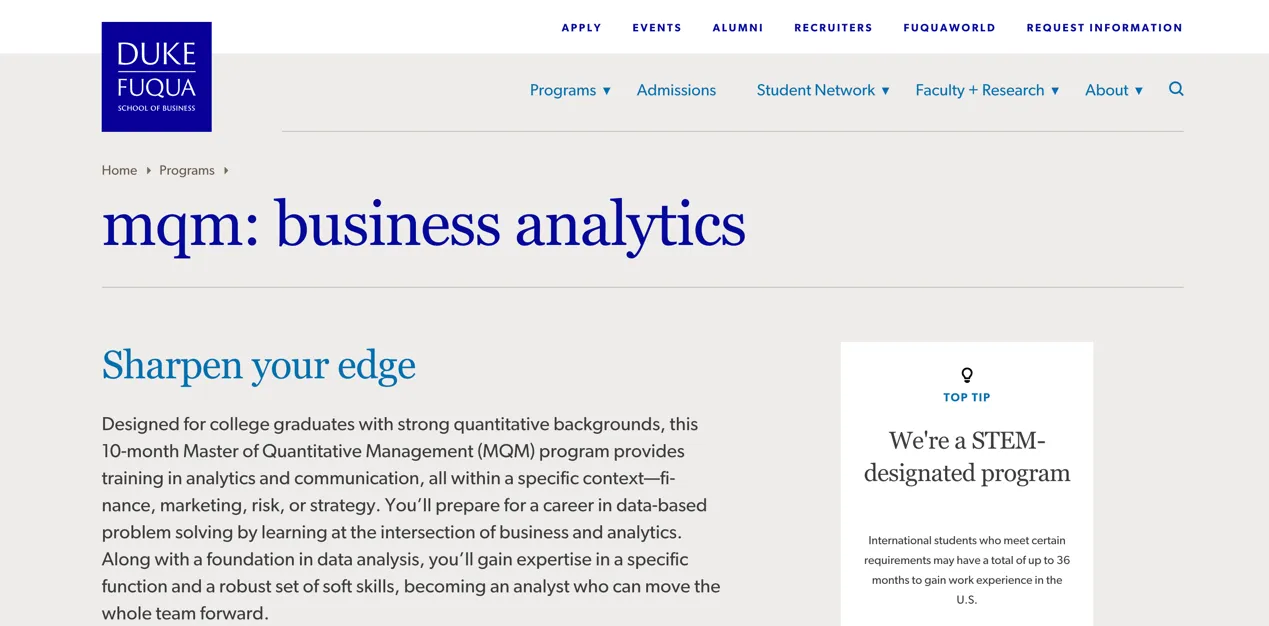Click Request Information link
1269x626 pixels.
tap(1104, 28)
